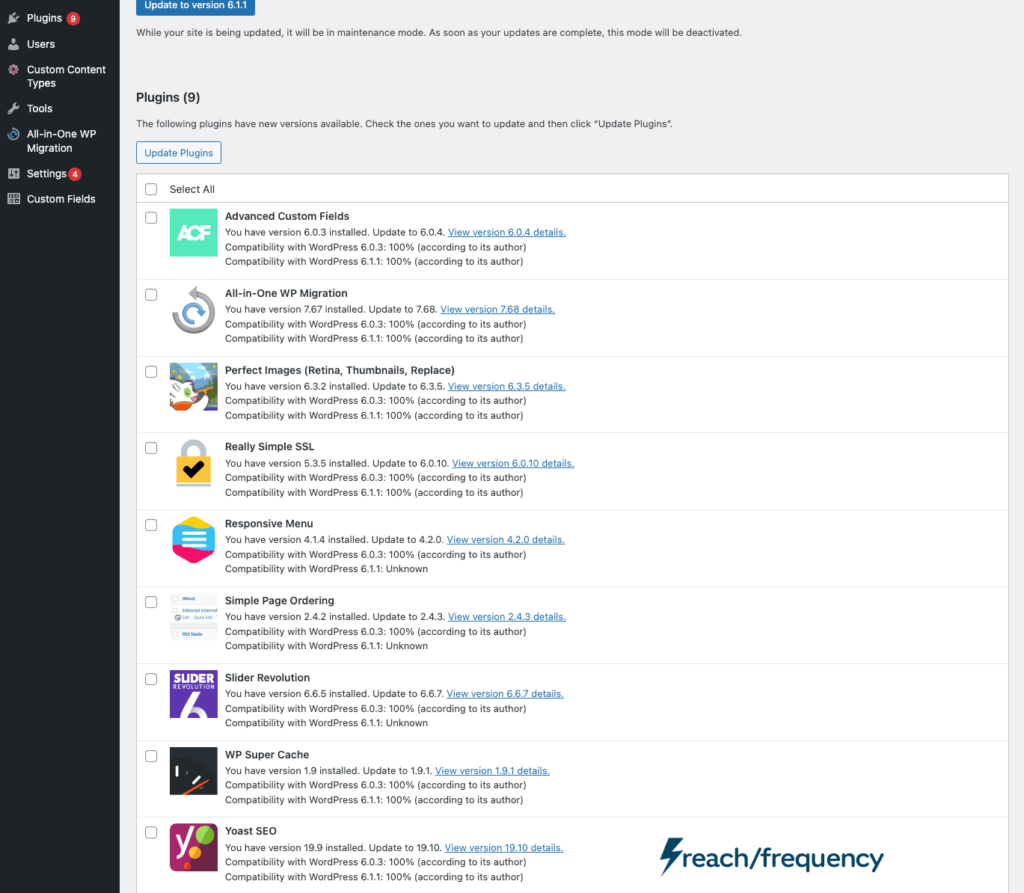Check the Slider Revolution checkbox
The width and height of the screenshot is (1024, 893).
click(x=151, y=679)
